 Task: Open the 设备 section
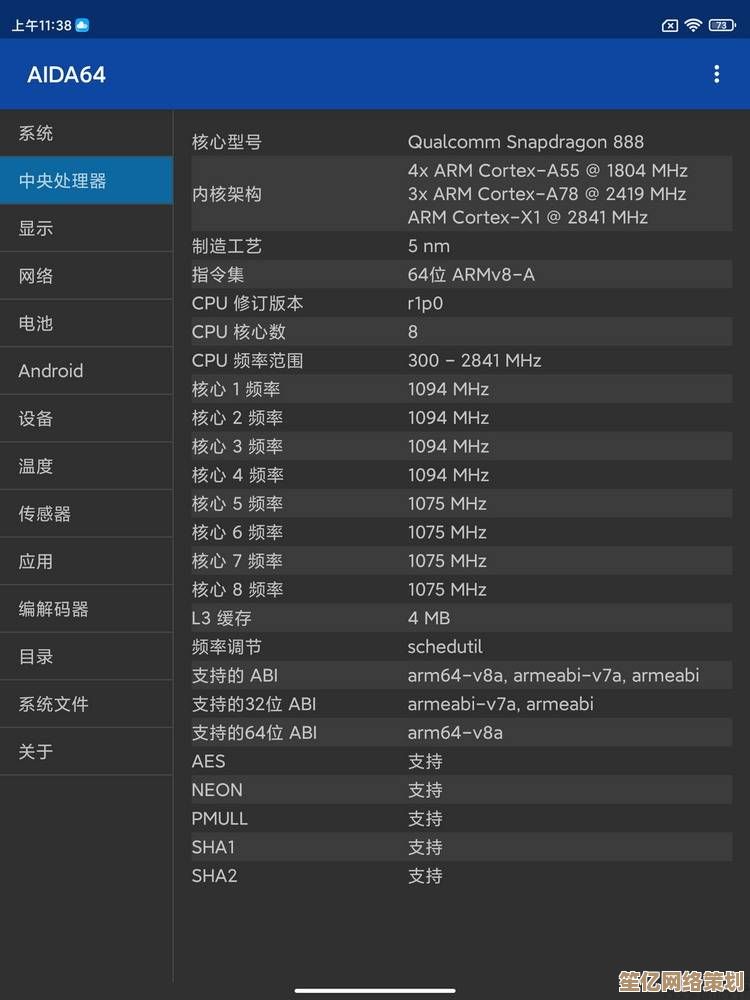pyautogui.click(x=86, y=418)
